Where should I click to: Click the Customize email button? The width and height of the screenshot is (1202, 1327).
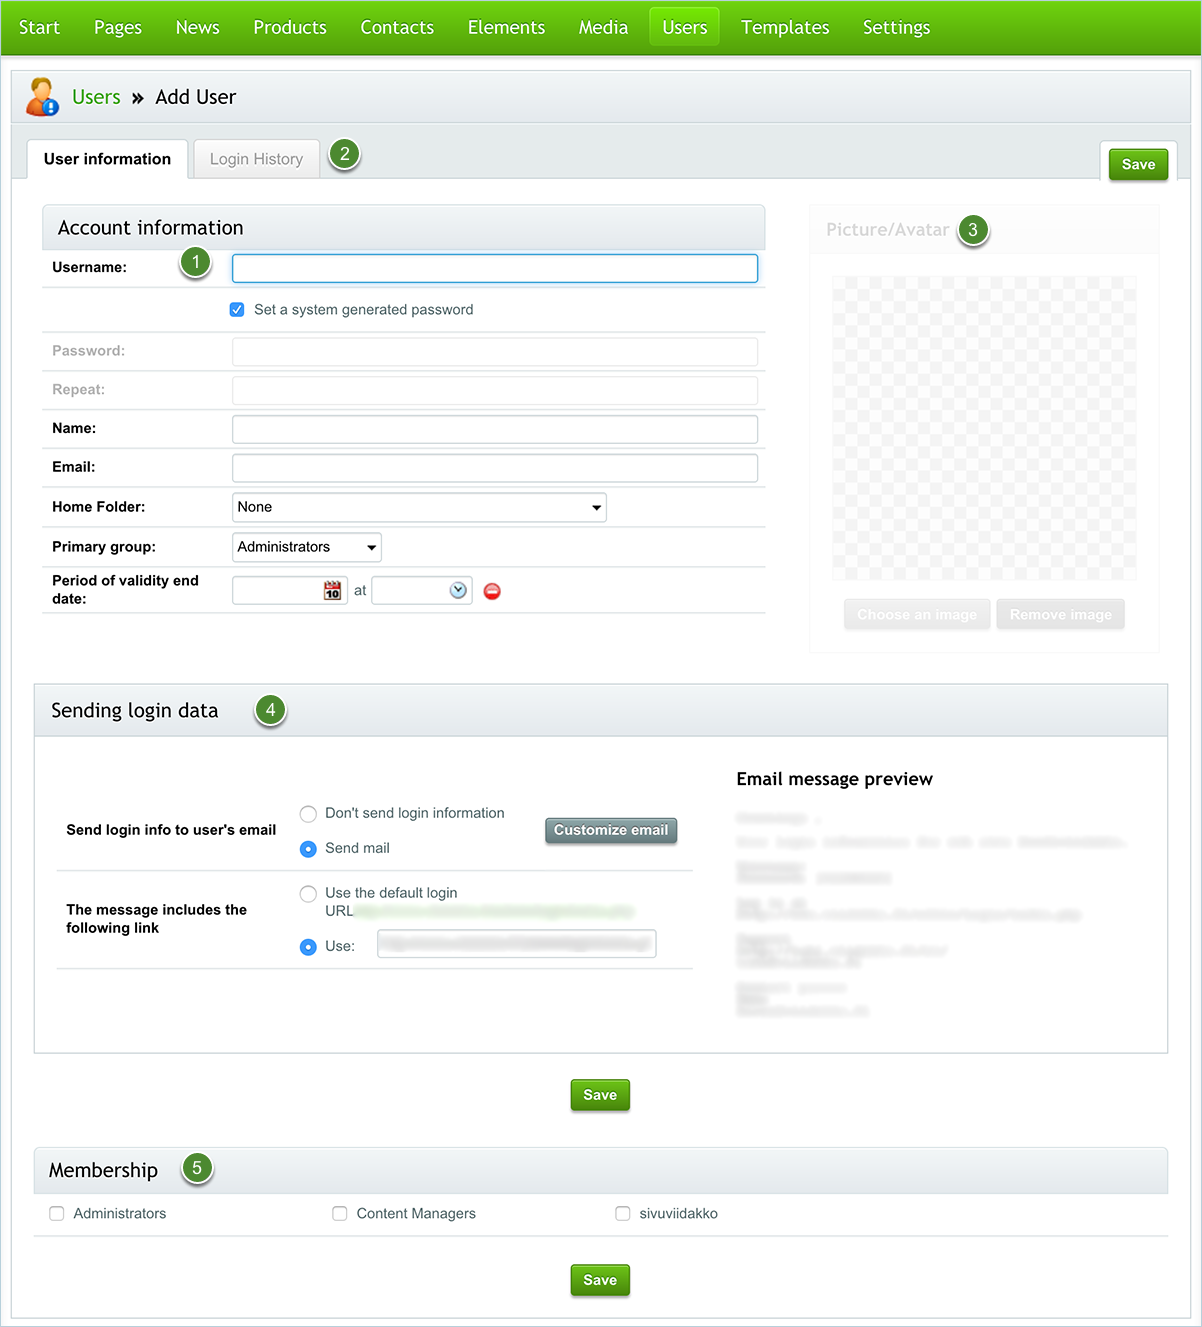pos(611,830)
